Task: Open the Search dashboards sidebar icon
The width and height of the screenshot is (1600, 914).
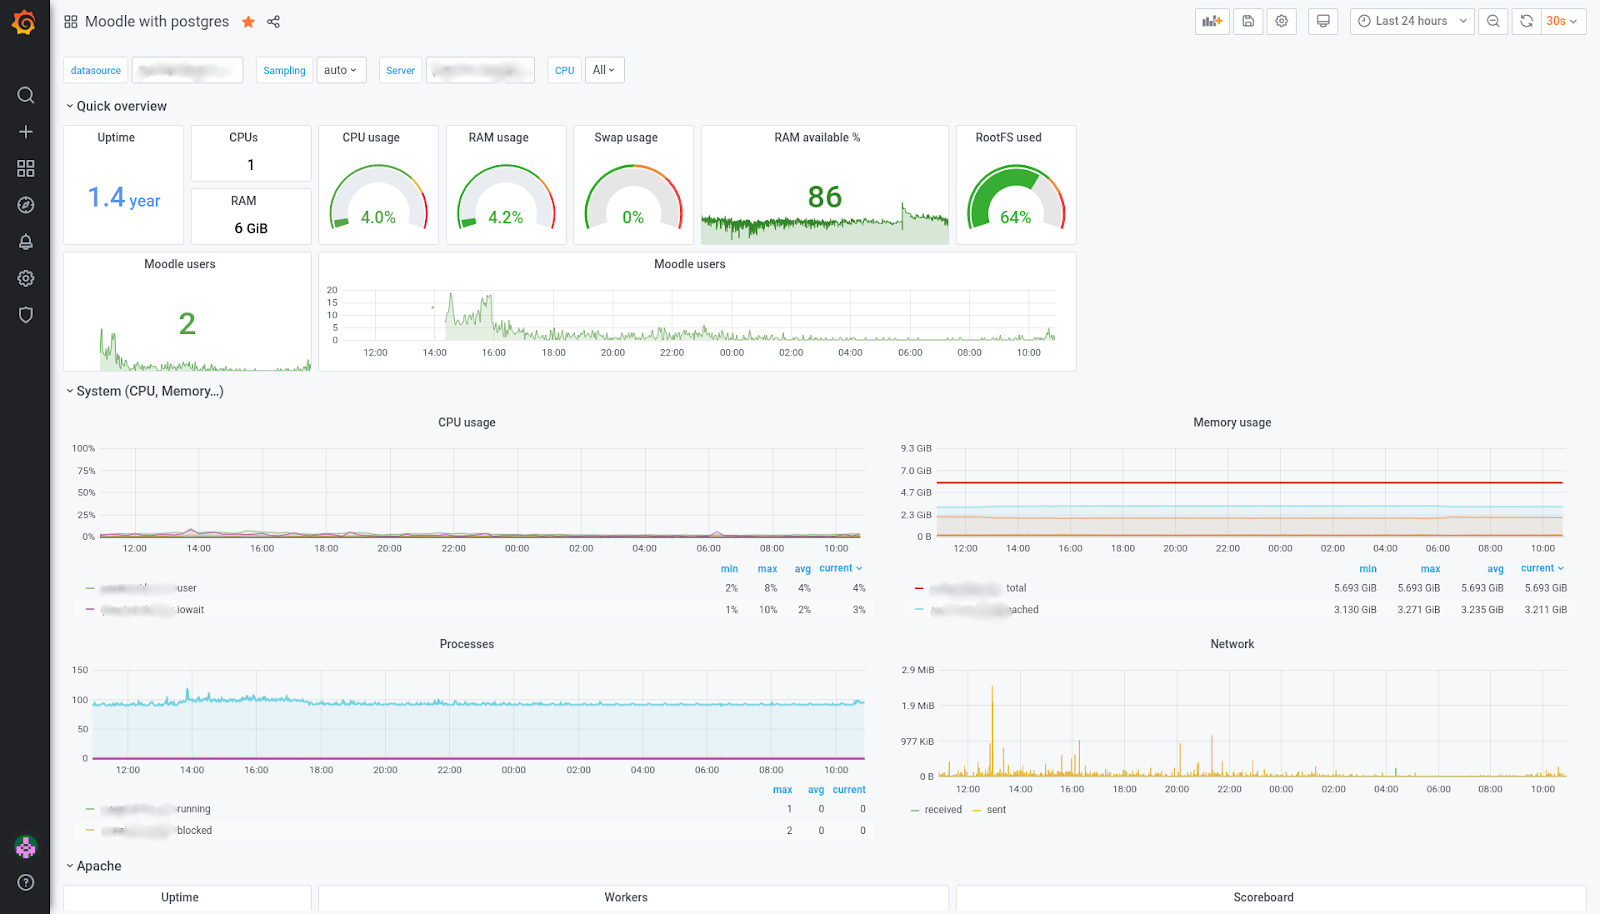Action: (x=26, y=95)
